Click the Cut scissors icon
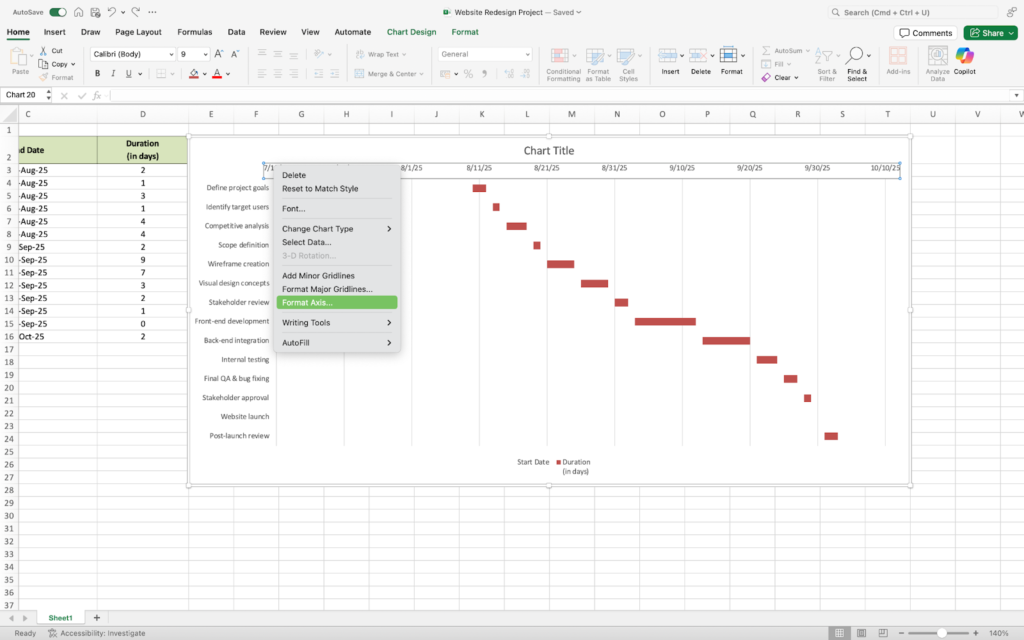This screenshot has width=1024, height=640. point(42,50)
